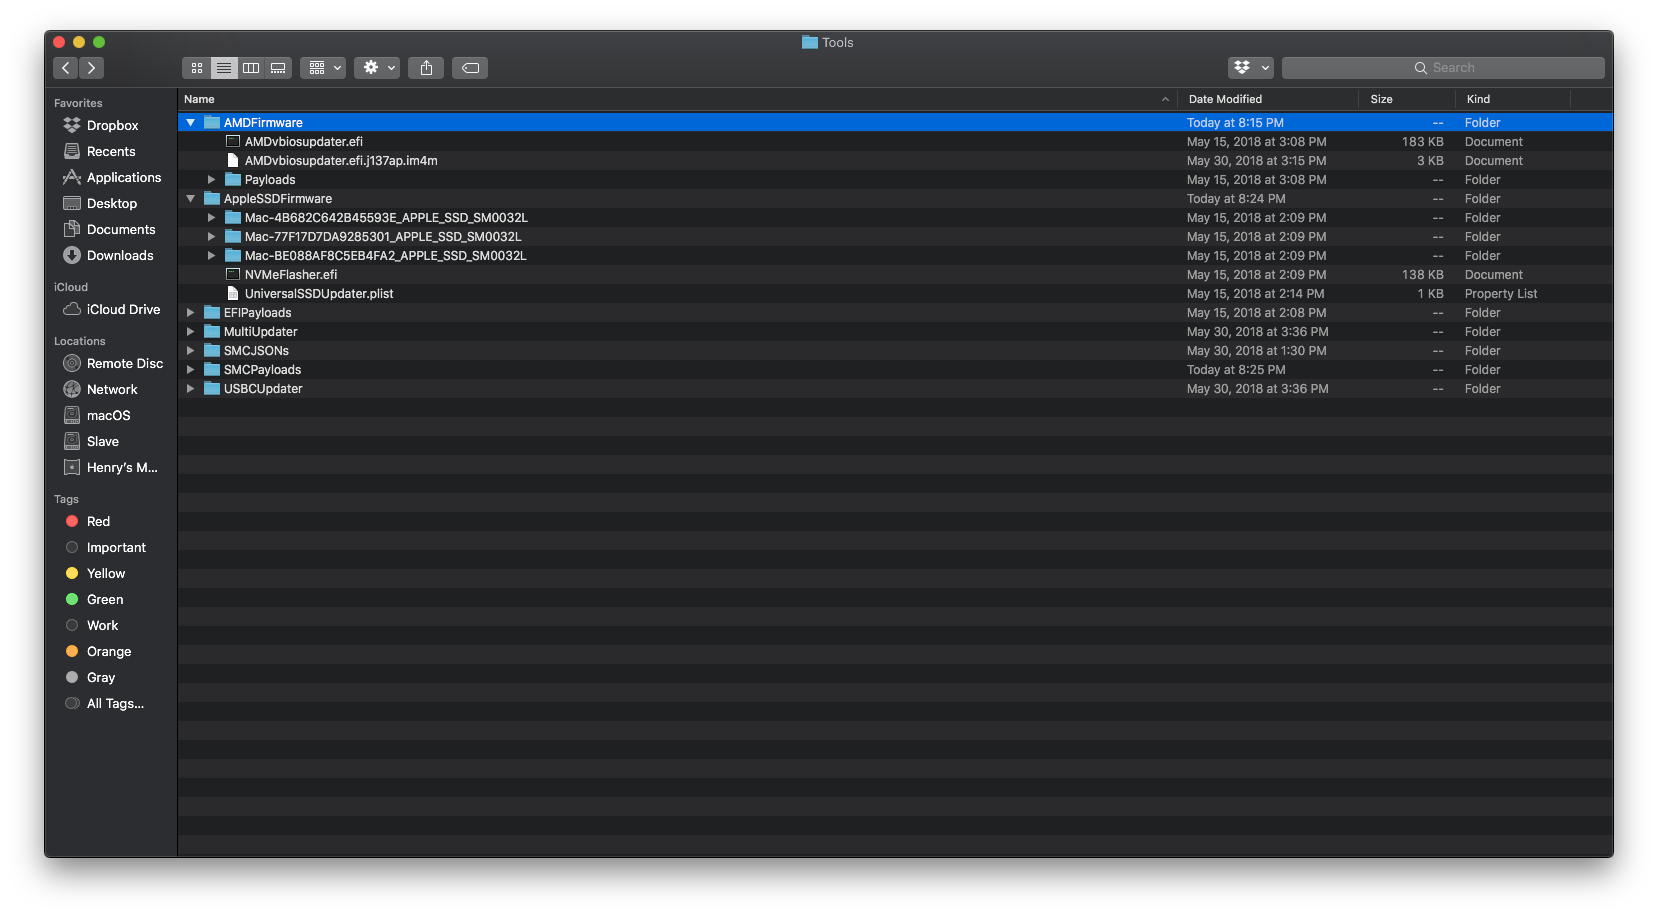The width and height of the screenshot is (1658, 916).
Task: Filter by the Yellow tag
Action: coord(106,574)
